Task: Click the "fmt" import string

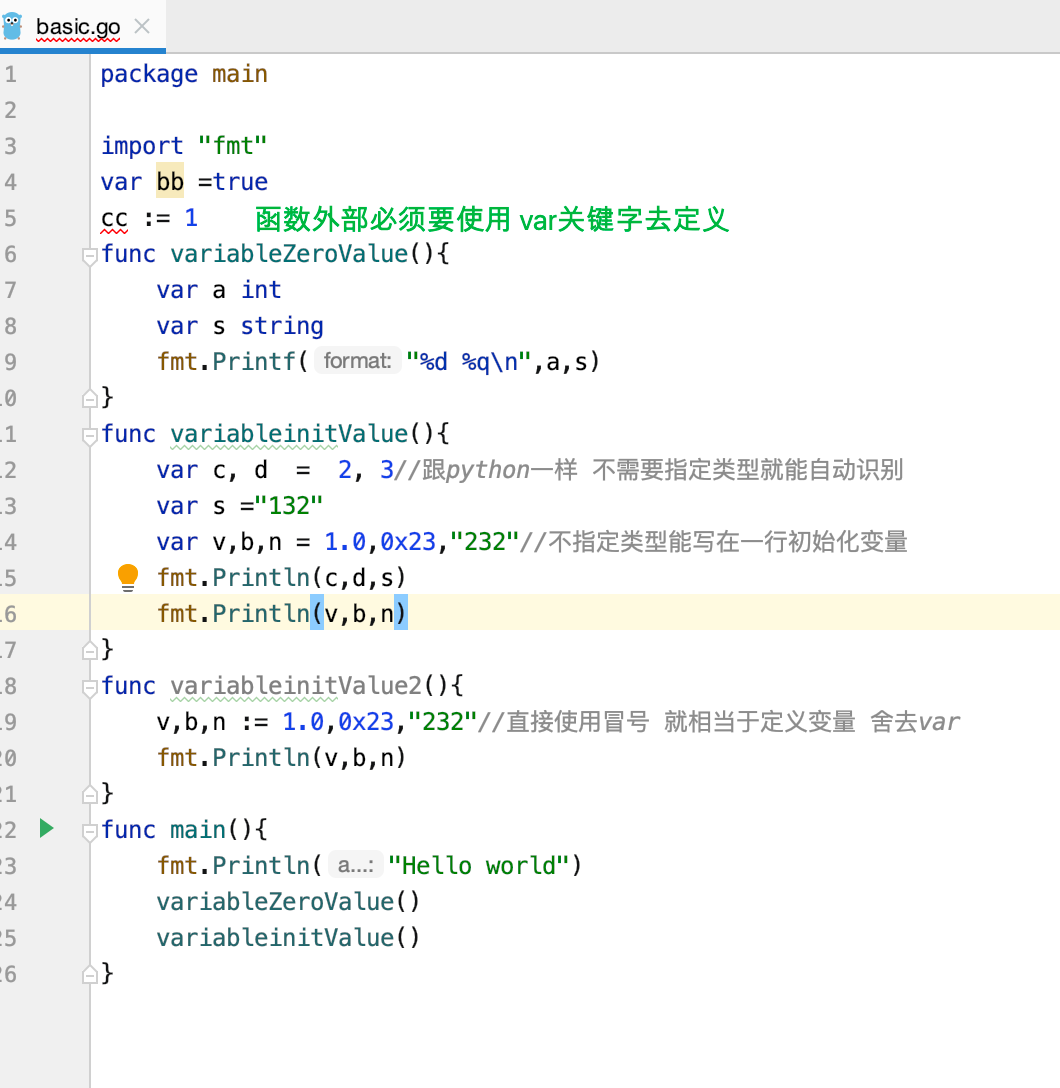Action: 232,146
